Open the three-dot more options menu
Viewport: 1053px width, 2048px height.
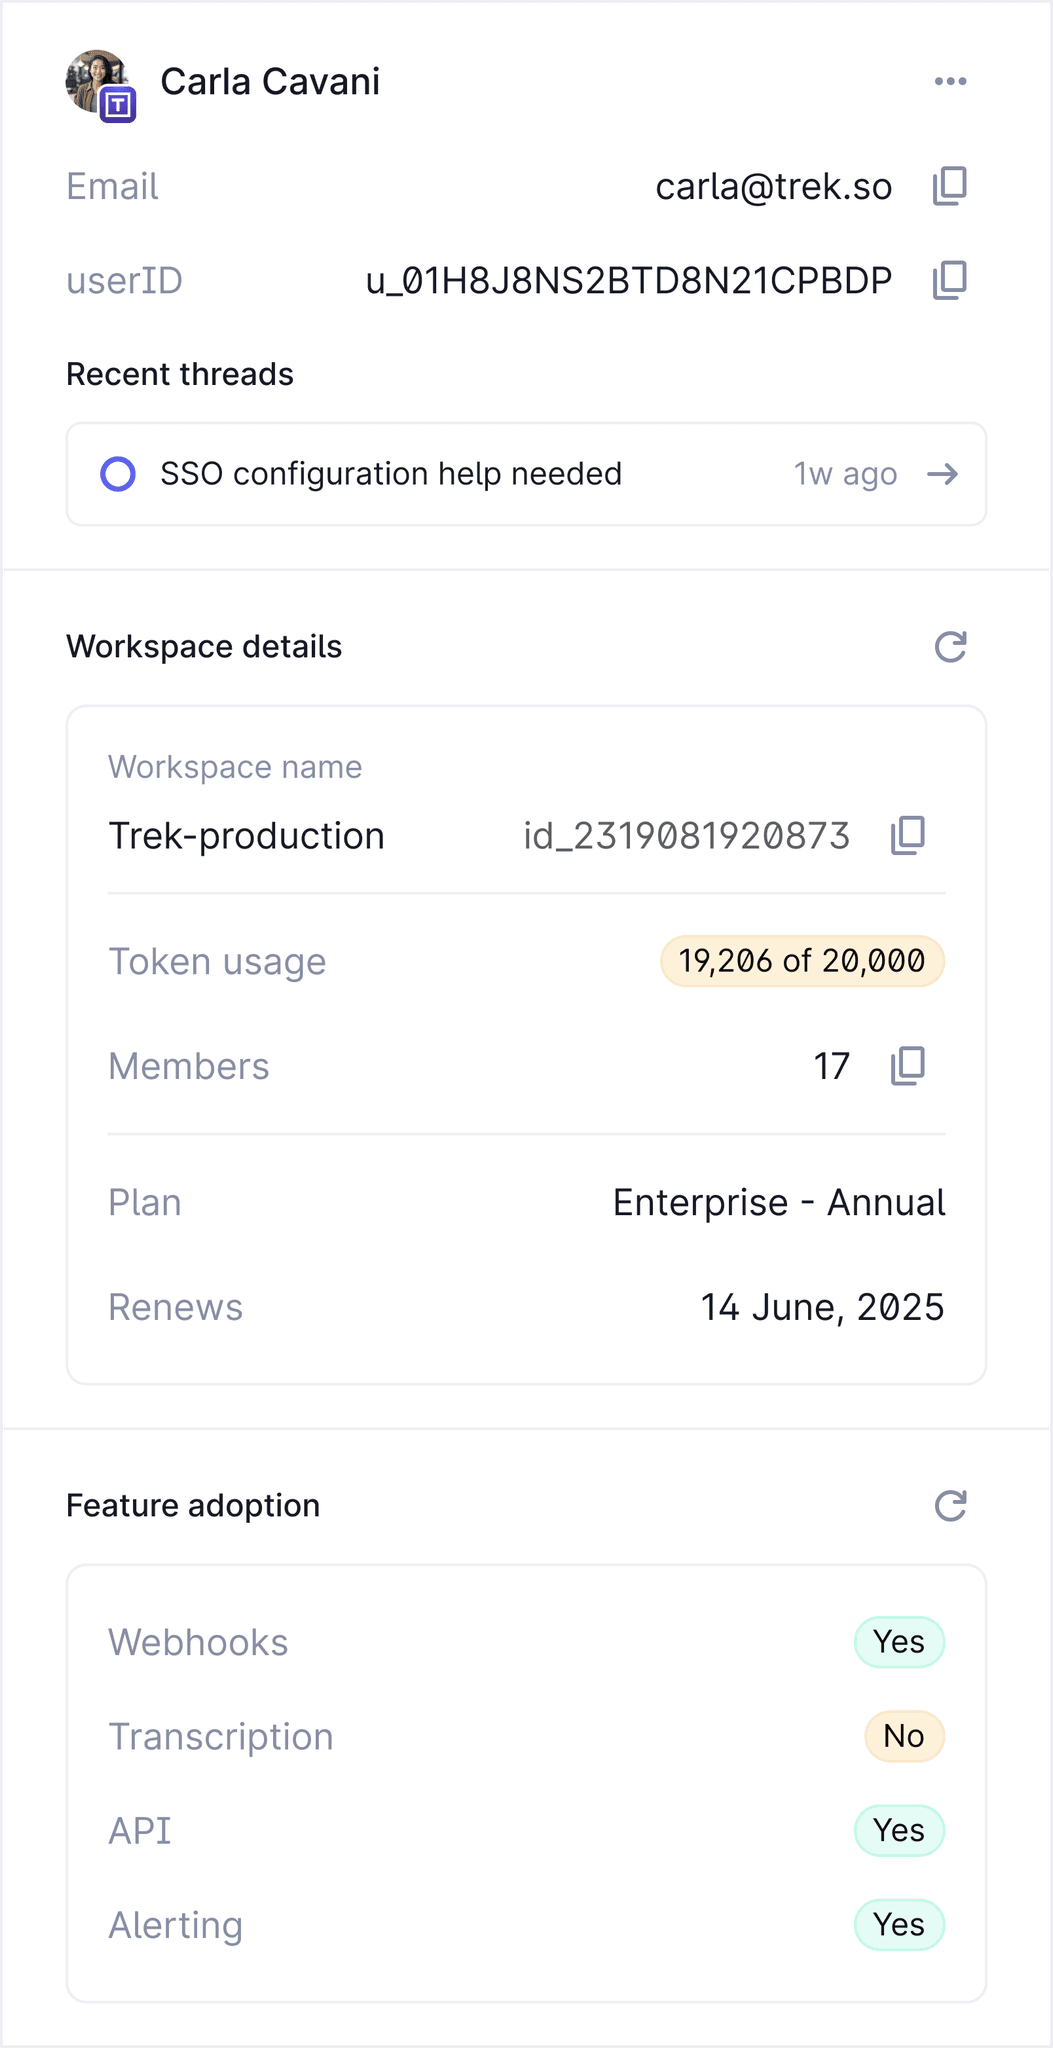pyautogui.click(x=950, y=81)
